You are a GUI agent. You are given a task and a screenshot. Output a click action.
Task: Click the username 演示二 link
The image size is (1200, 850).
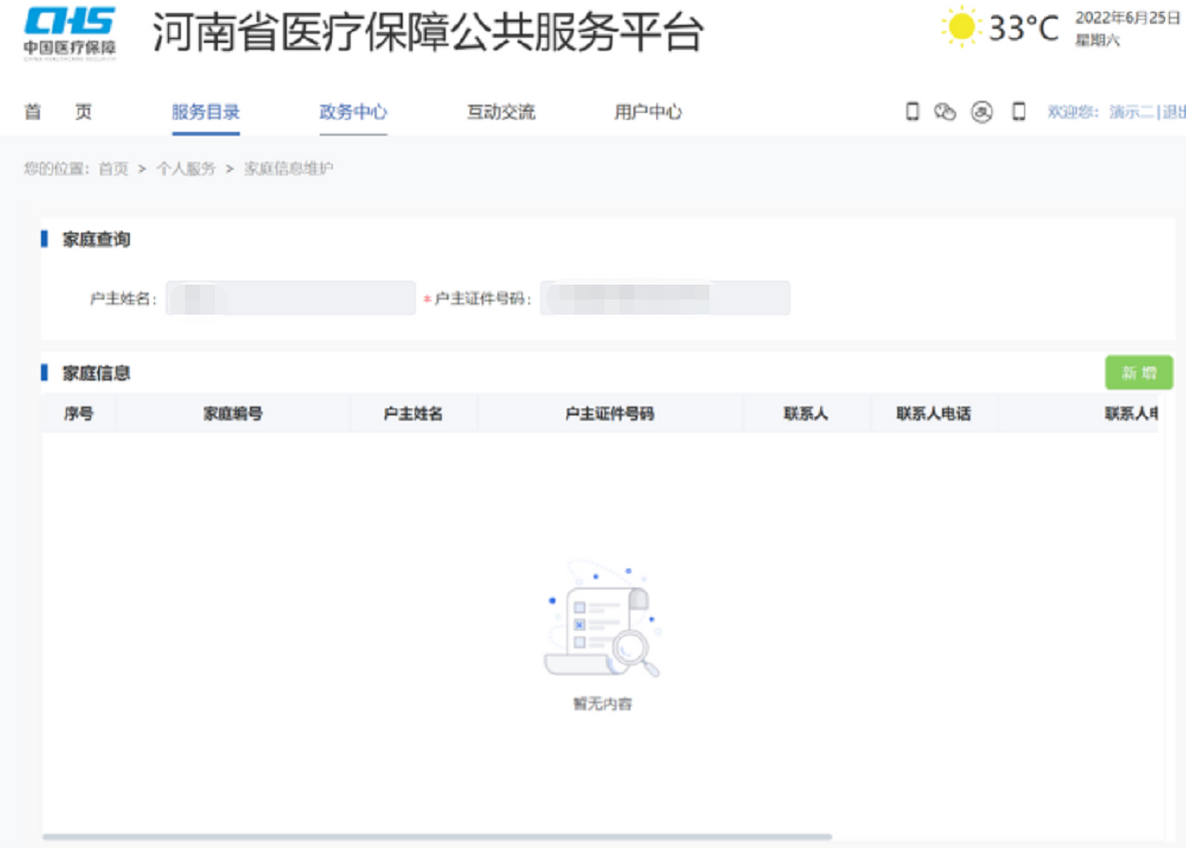[x=1130, y=113]
